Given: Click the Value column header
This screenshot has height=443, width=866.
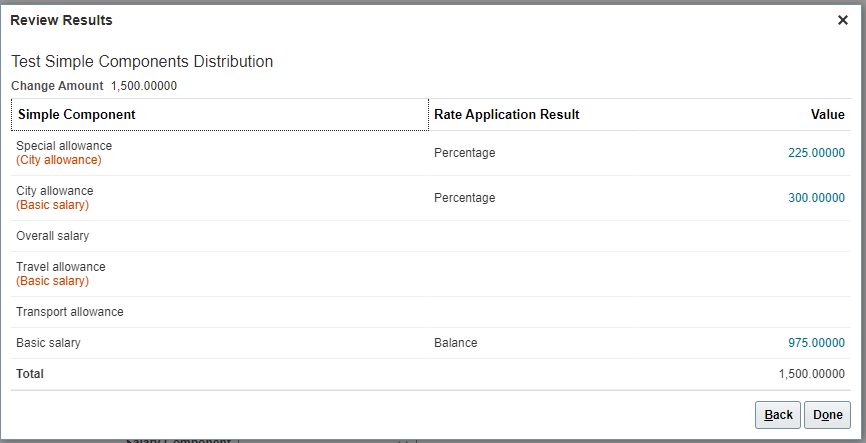Looking at the screenshot, I should 827,115.
